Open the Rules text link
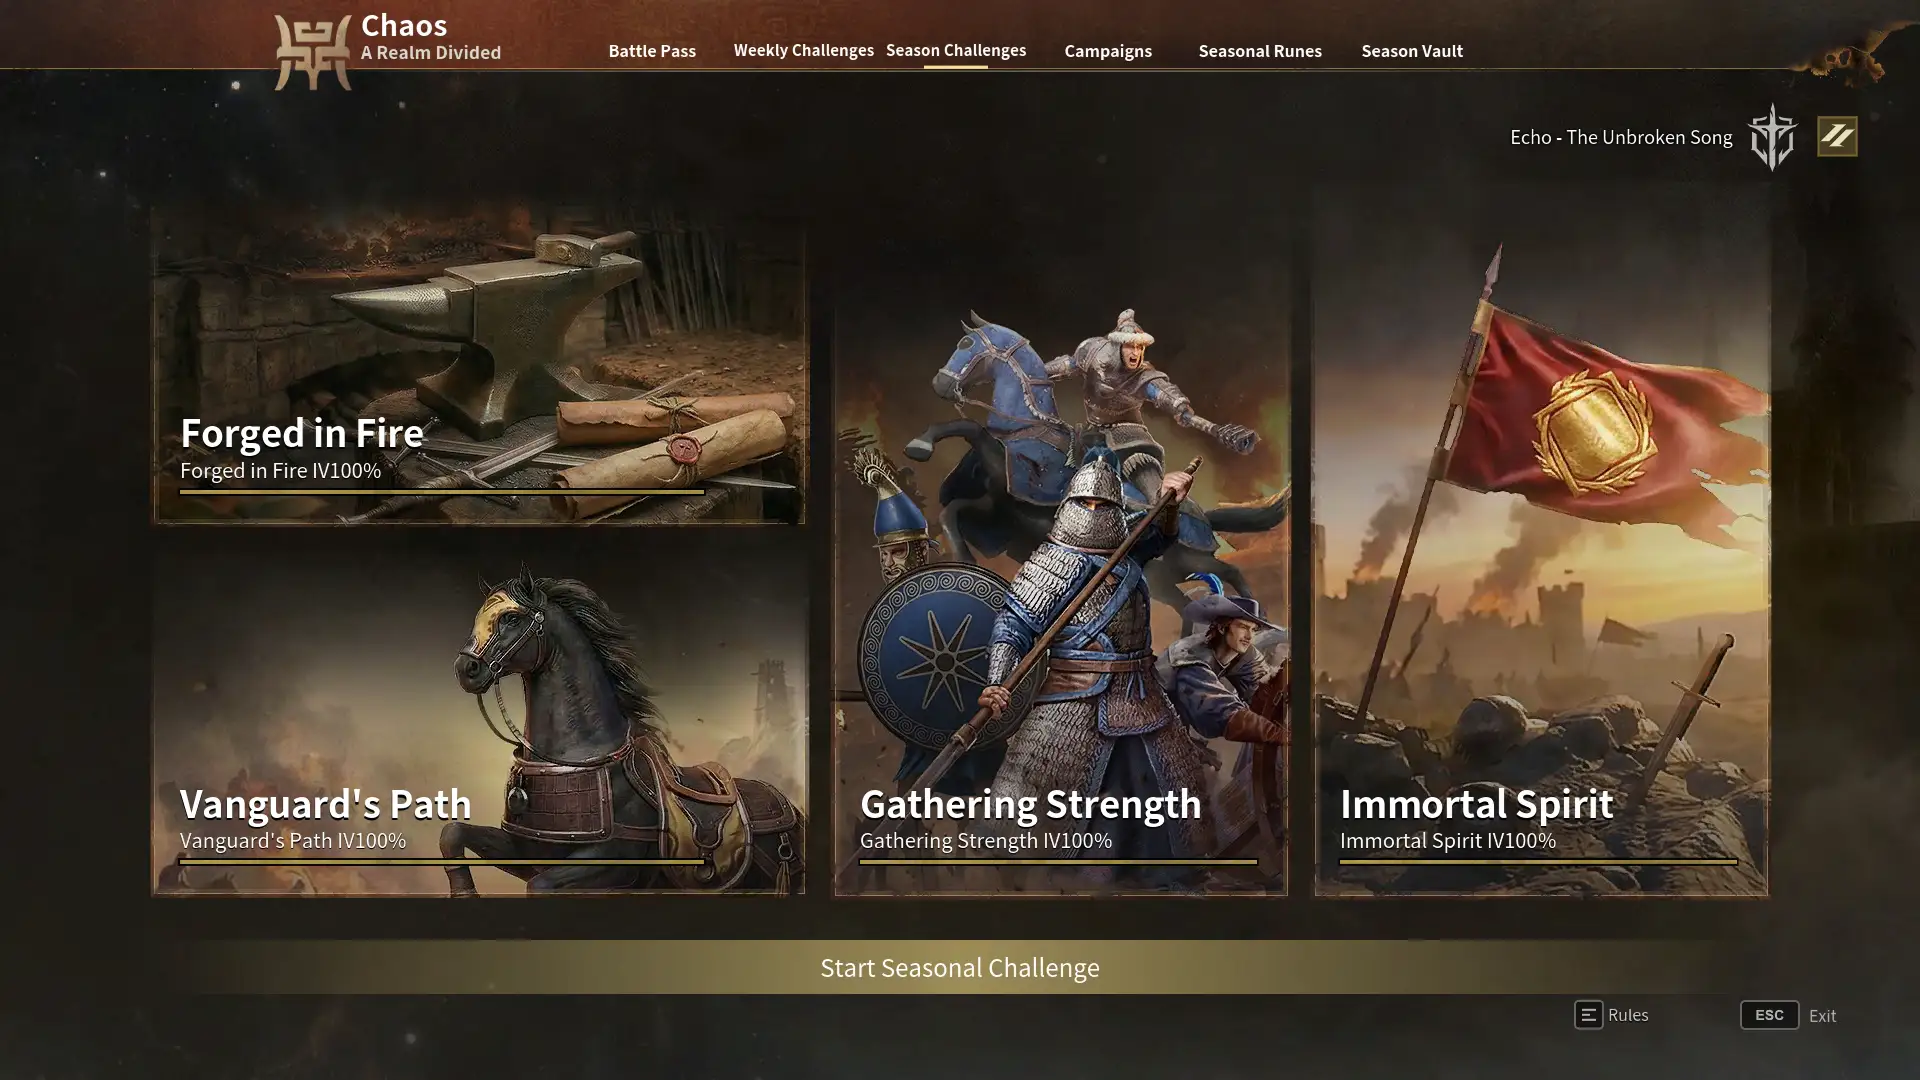The height and width of the screenshot is (1080, 1920). click(1628, 1015)
